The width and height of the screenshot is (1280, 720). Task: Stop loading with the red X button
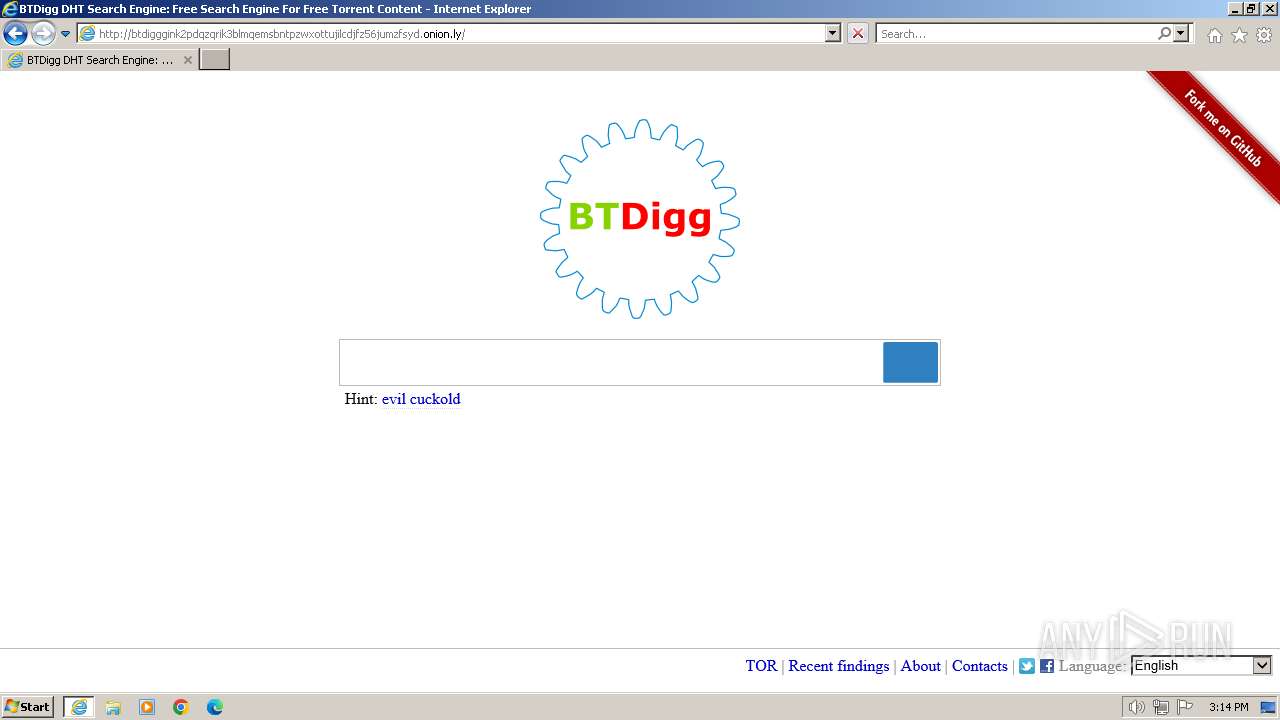[x=858, y=33]
